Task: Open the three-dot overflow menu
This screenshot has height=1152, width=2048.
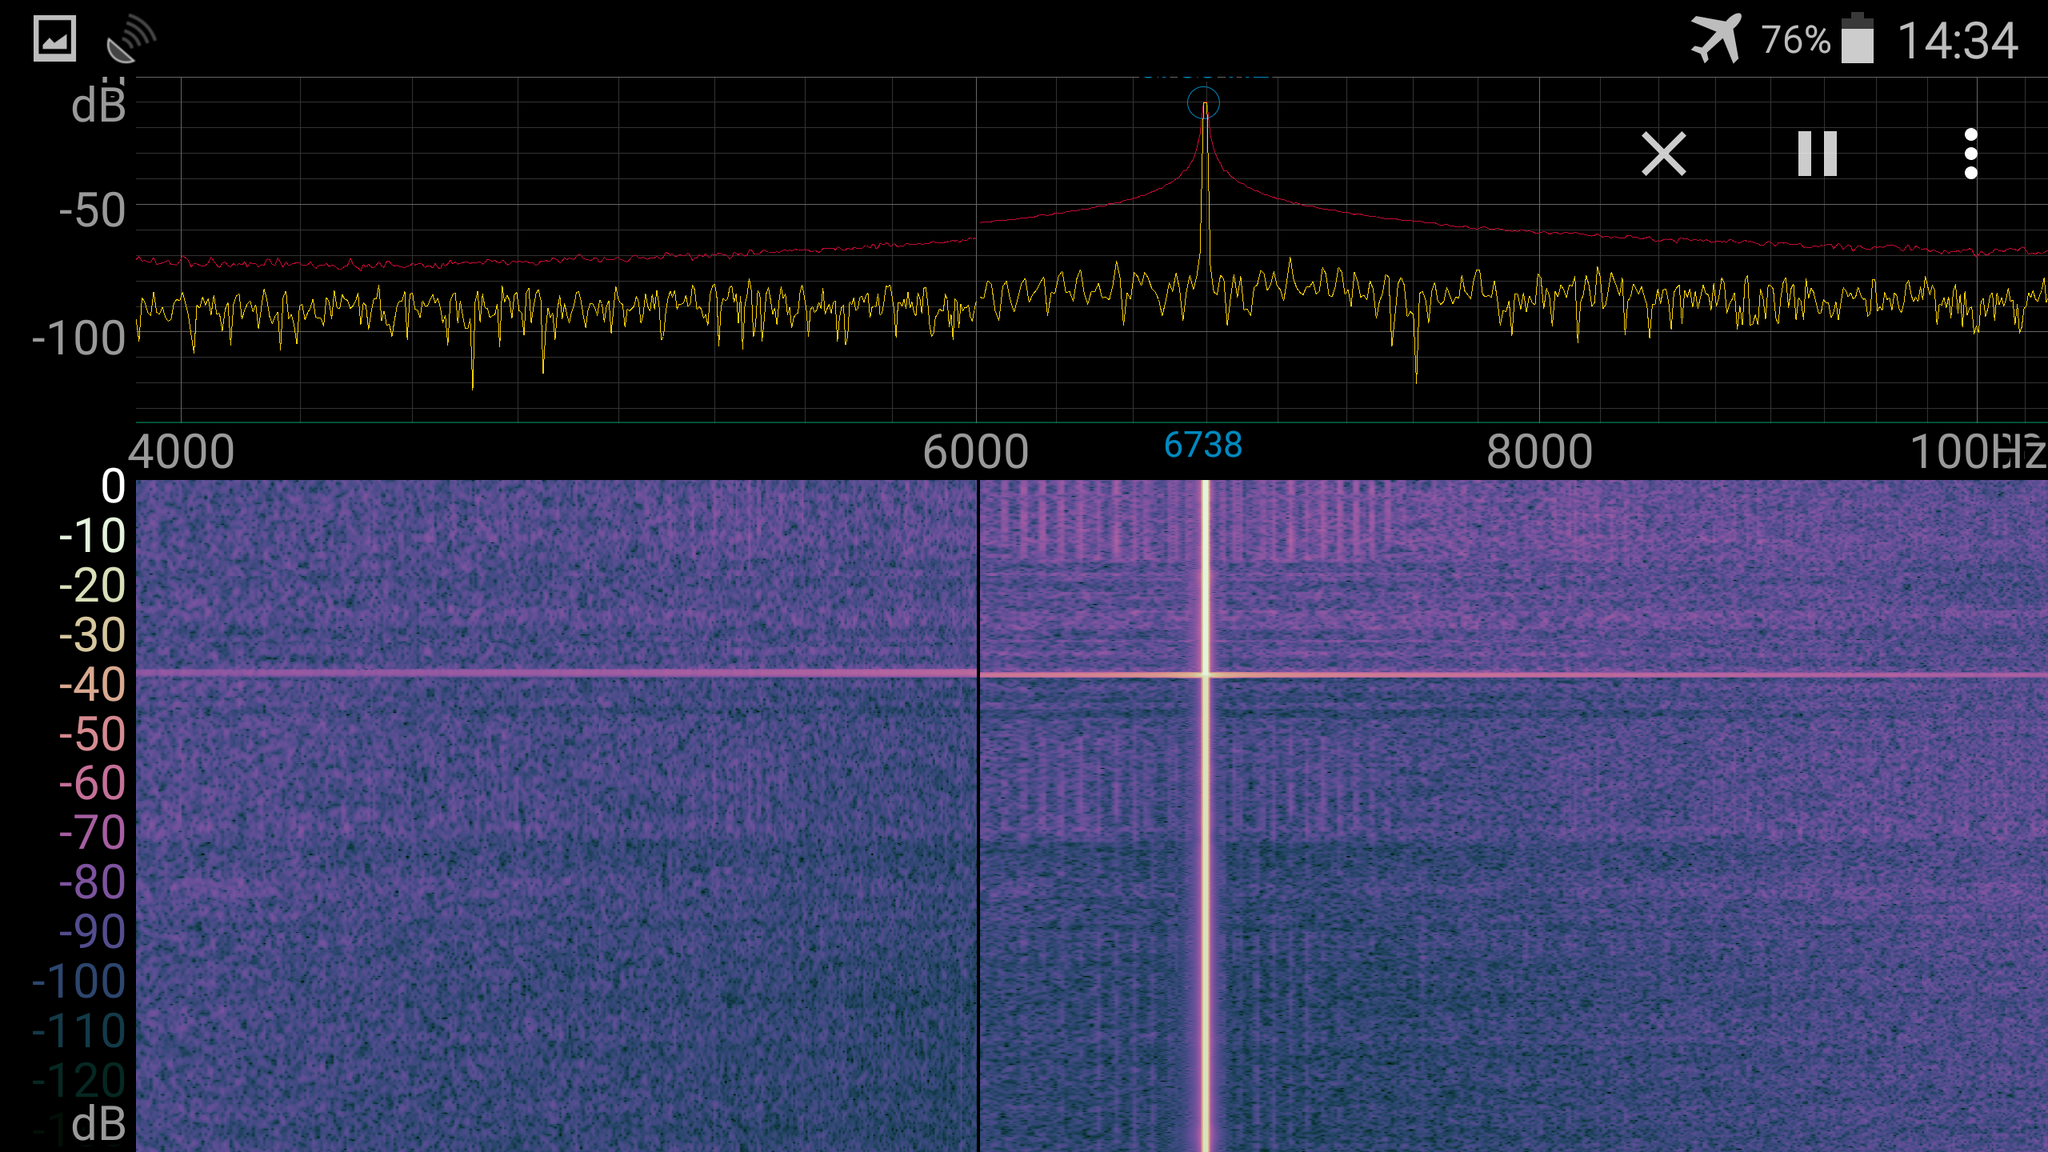Action: pos(1970,154)
